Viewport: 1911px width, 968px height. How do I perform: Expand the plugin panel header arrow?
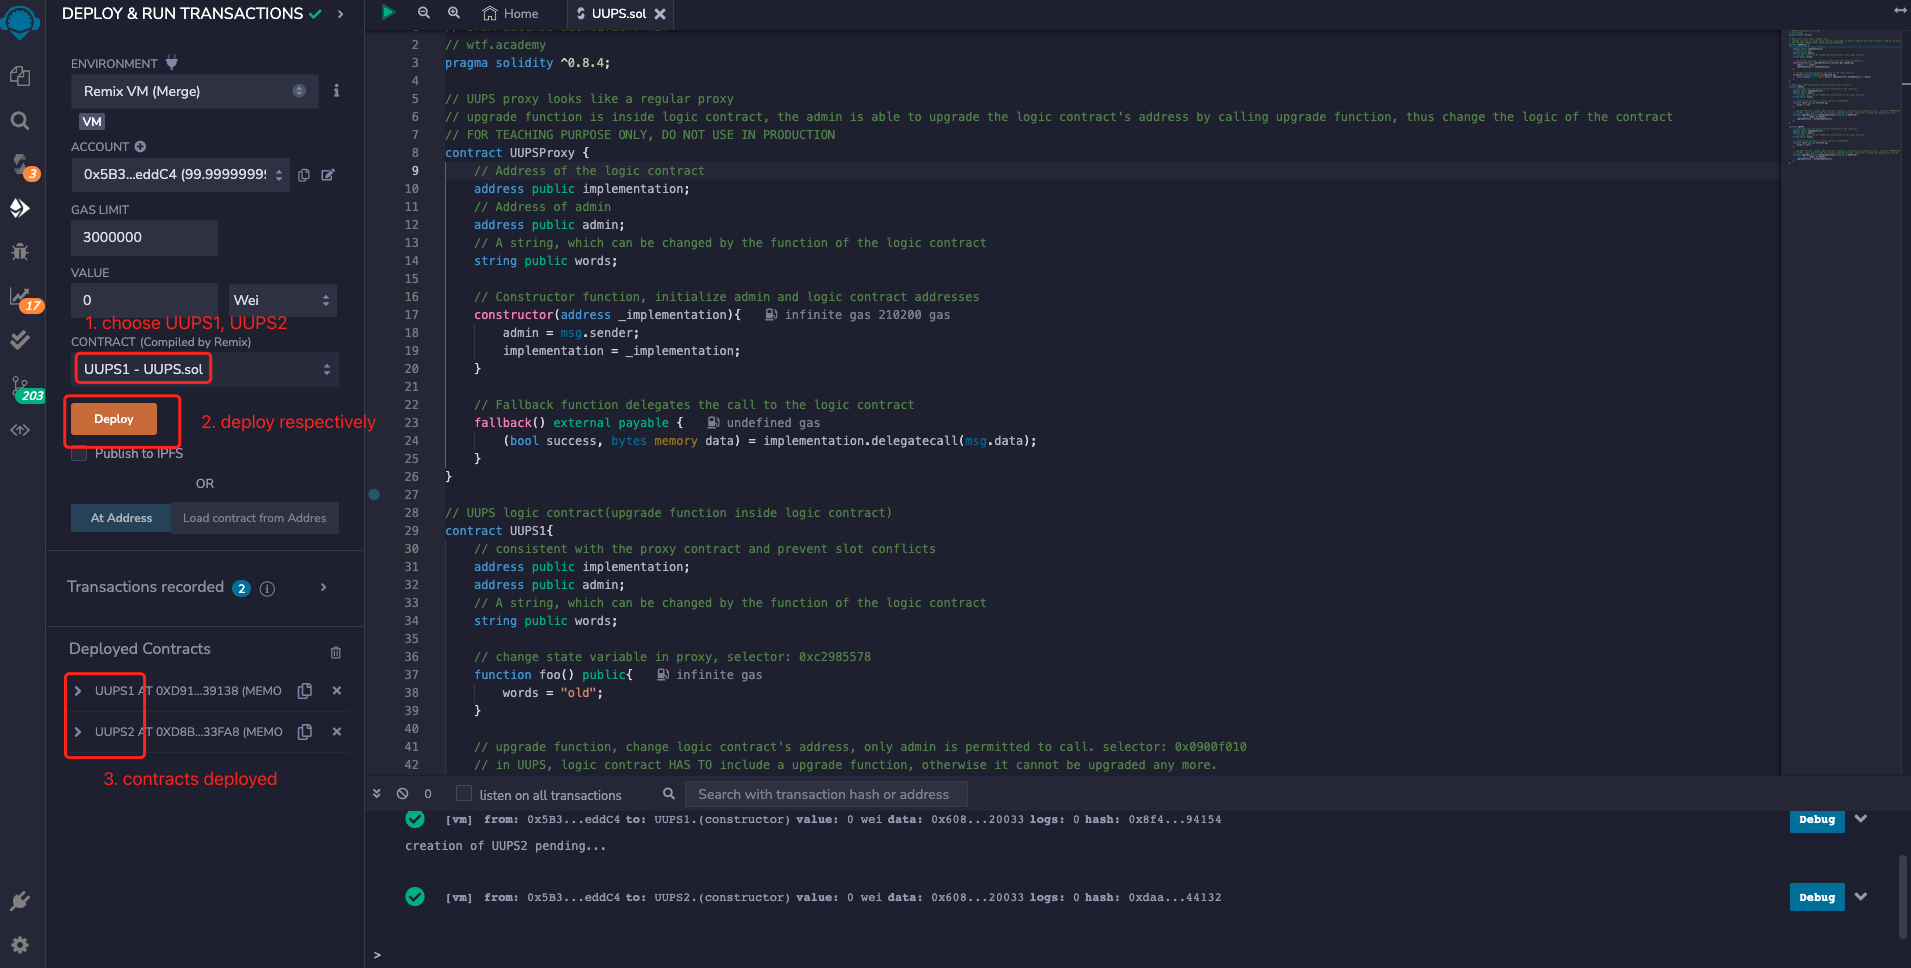click(x=340, y=14)
